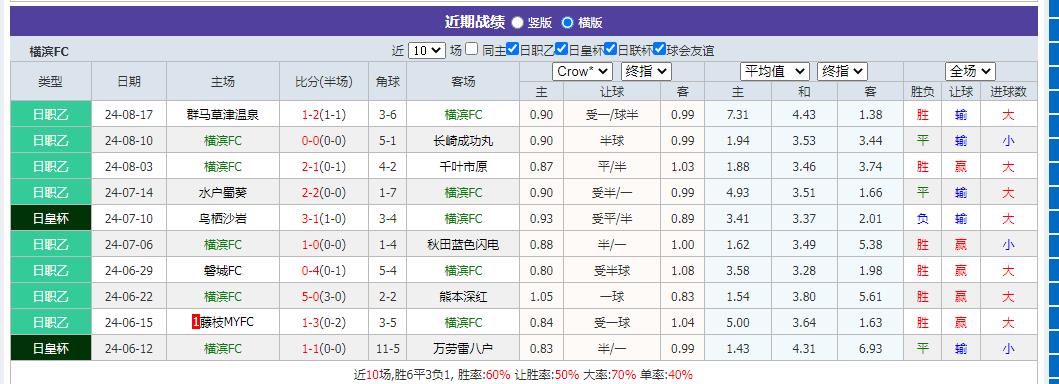The width and height of the screenshot is (1059, 384).
Task: Click the 受平/半 handicap cell
Action: click(612, 219)
